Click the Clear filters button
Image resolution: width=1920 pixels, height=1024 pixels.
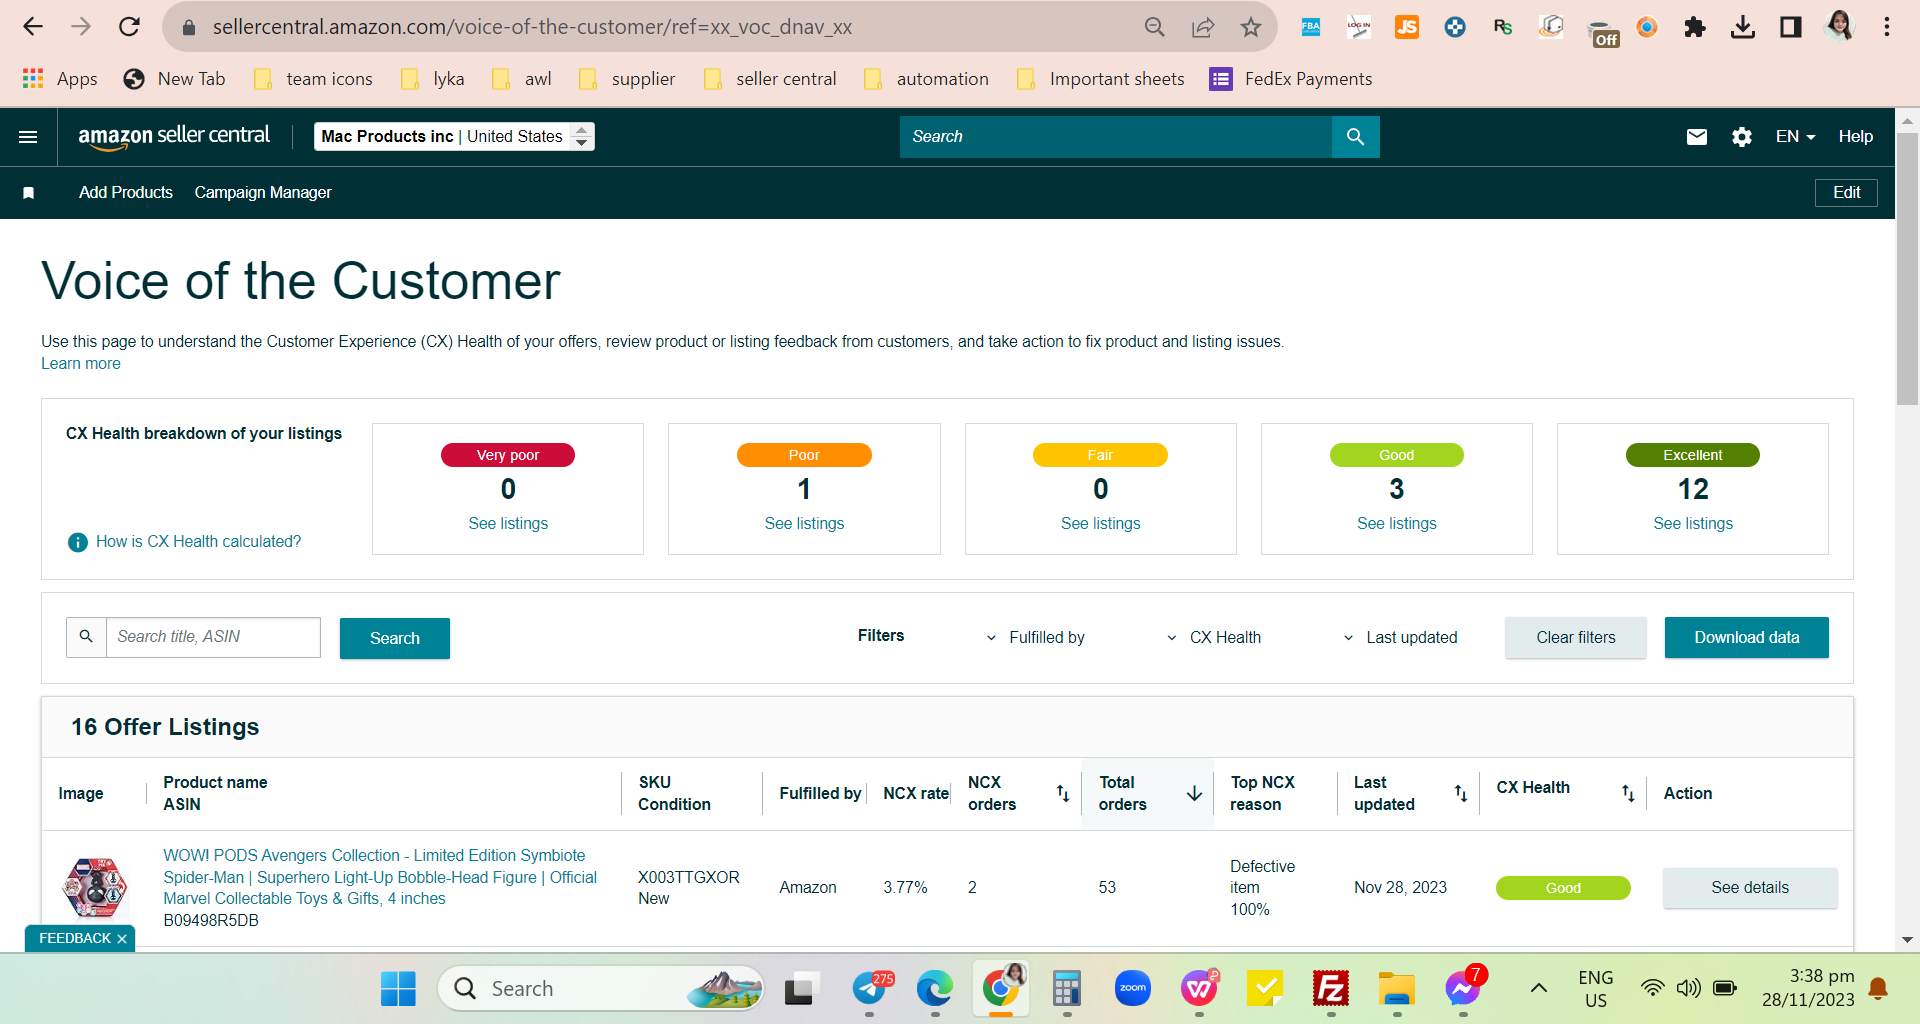click(1576, 638)
